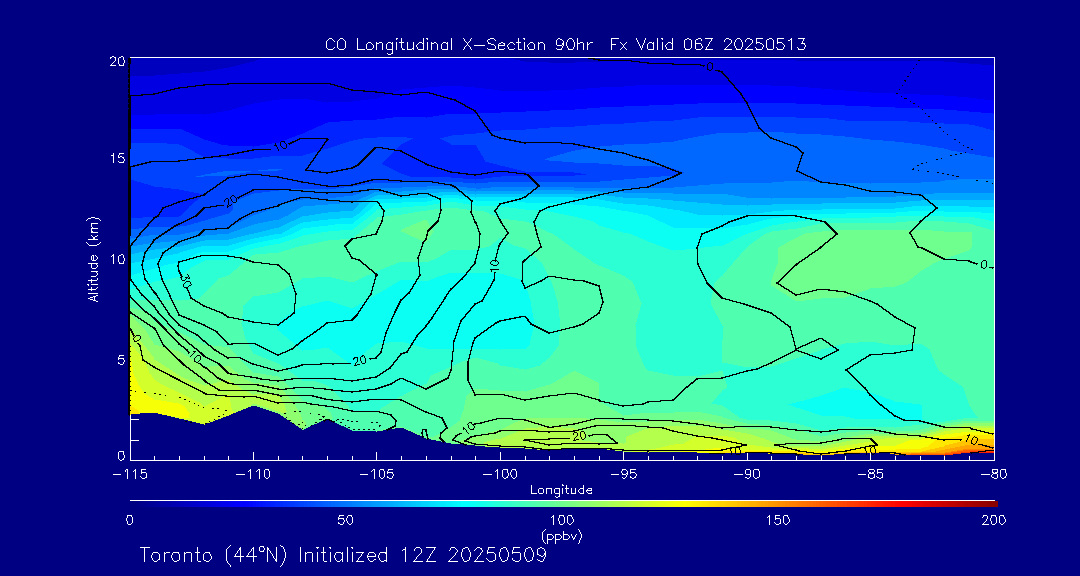Click the 20 km altitude tick label

point(116,61)
